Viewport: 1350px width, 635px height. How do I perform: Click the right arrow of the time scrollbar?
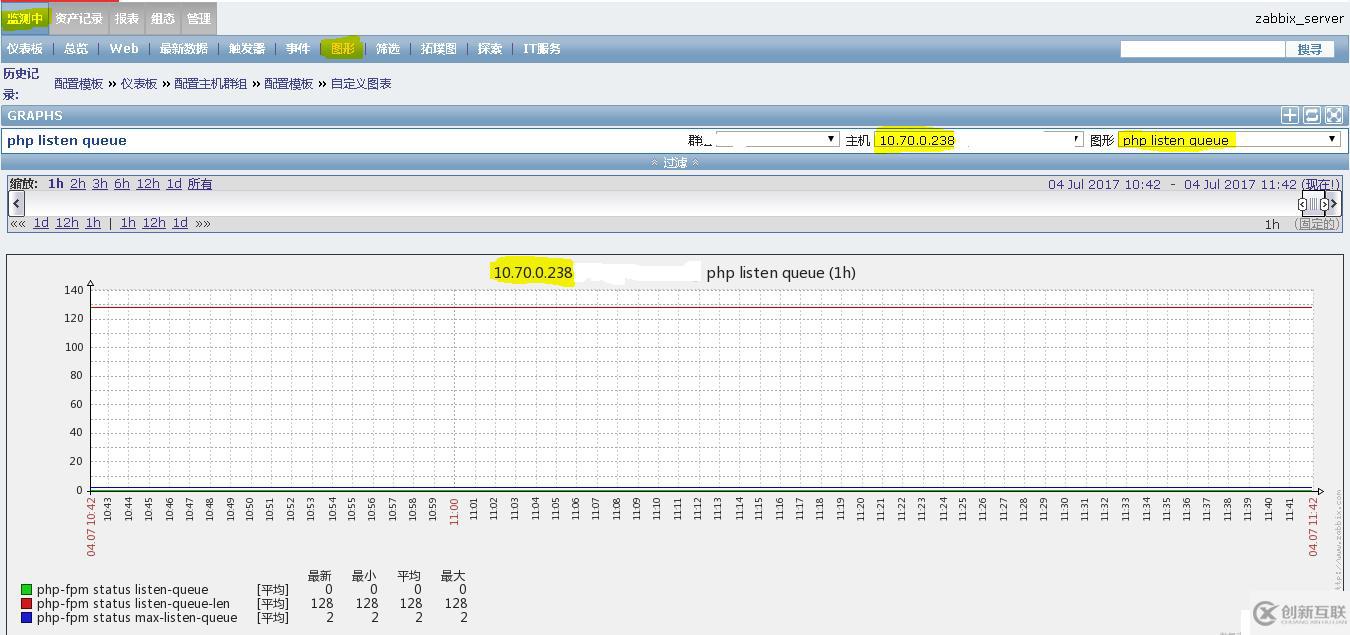pyautogui.click(x=1334, y=203)
